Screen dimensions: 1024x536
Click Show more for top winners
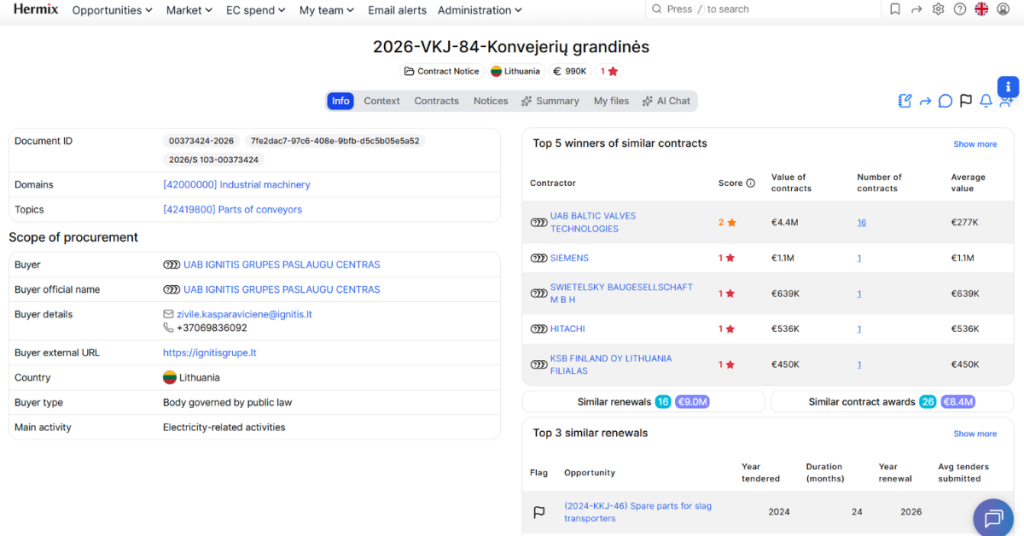click(x=974, y=144)
